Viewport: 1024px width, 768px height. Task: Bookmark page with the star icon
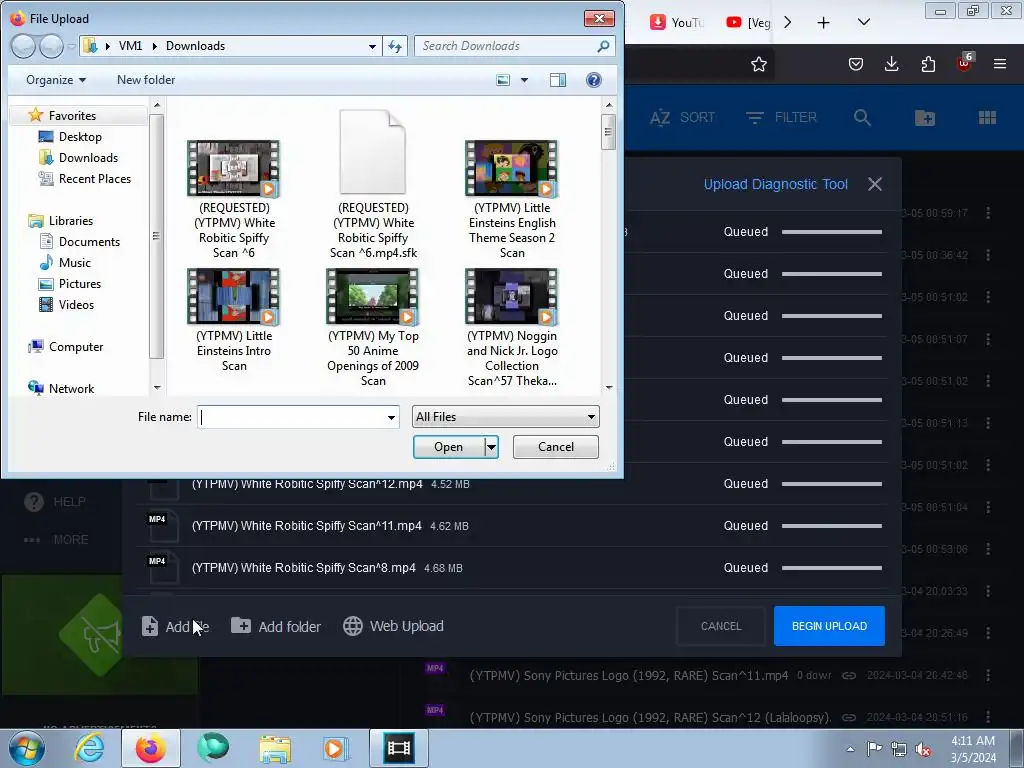point(758,64)
